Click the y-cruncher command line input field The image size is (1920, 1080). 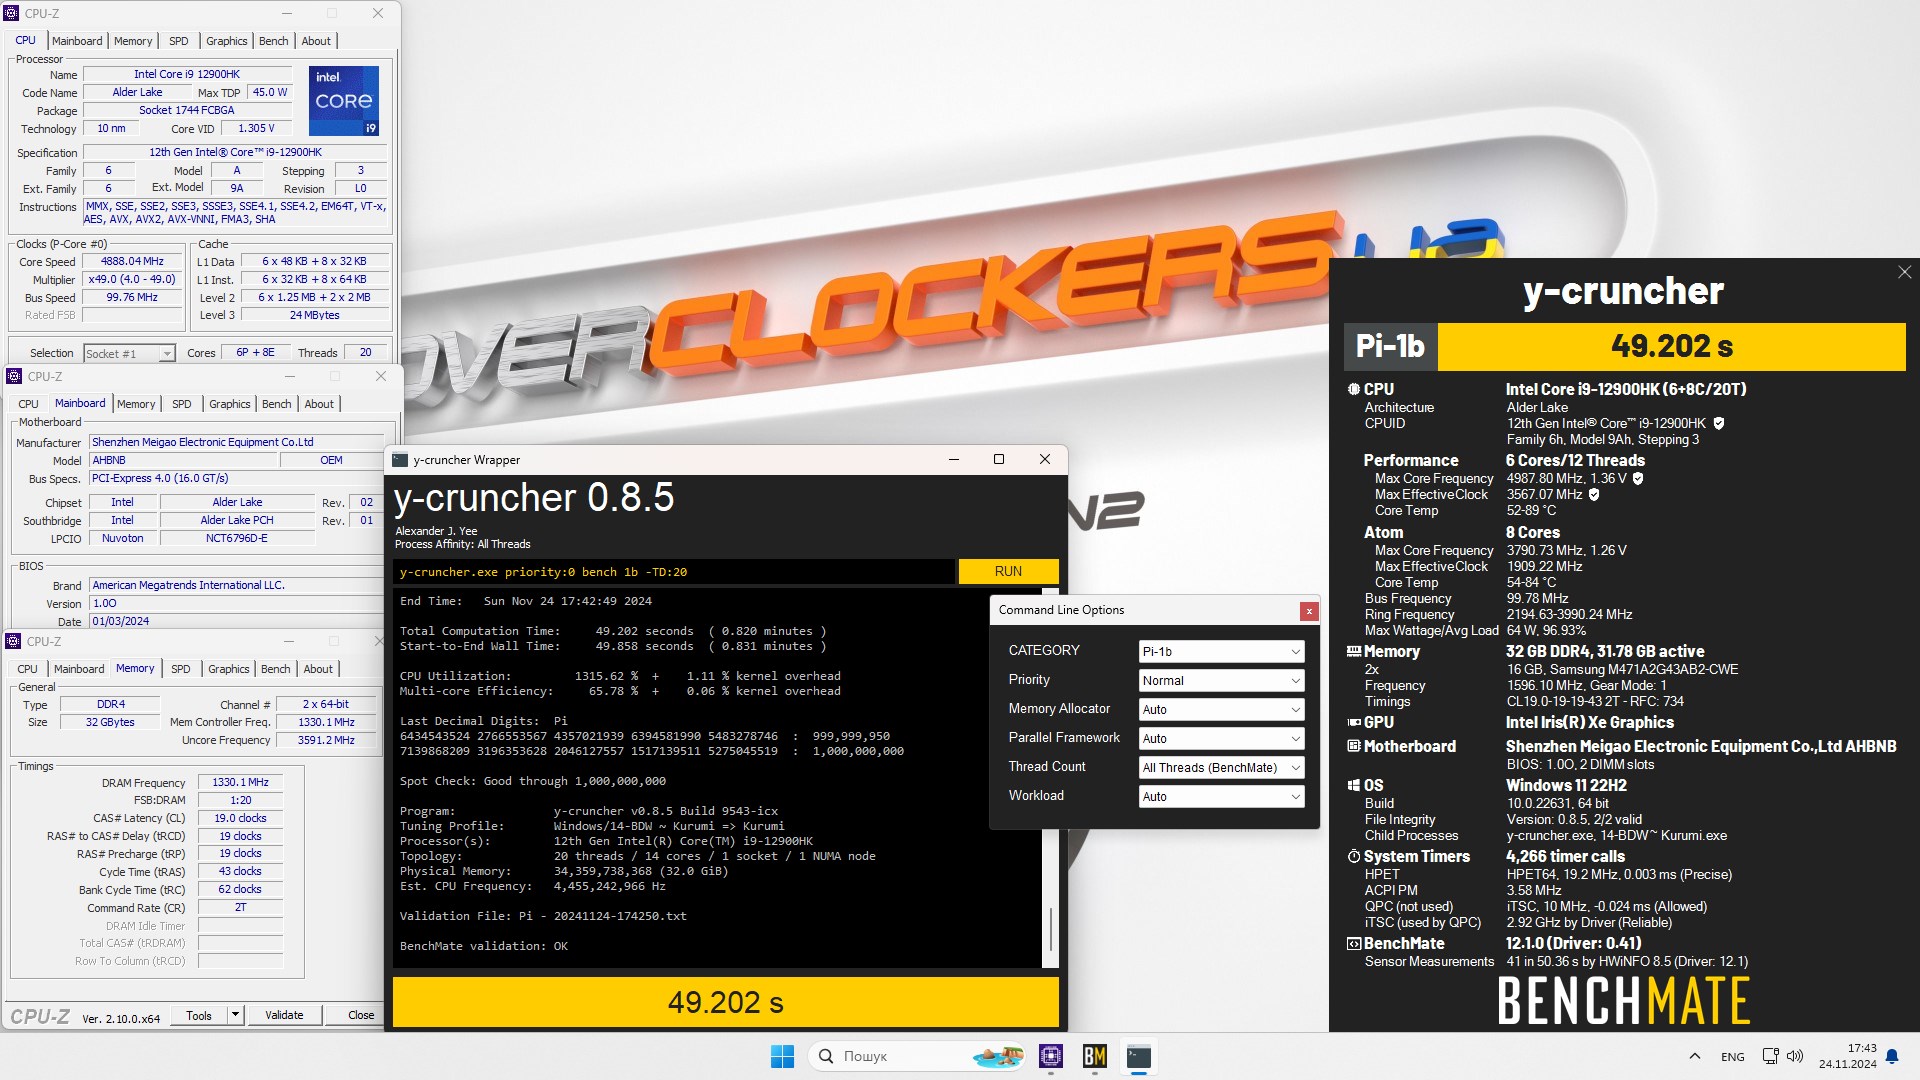(674, 572)
